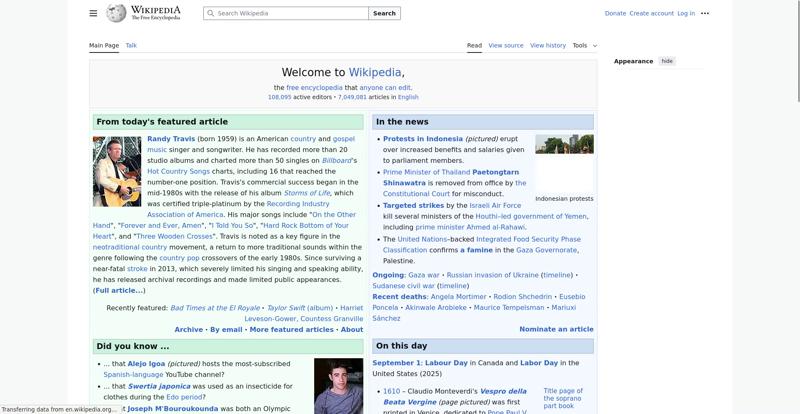
Task: Click the Paetongtarn Shinawatra link
Action: pos(451,178)
